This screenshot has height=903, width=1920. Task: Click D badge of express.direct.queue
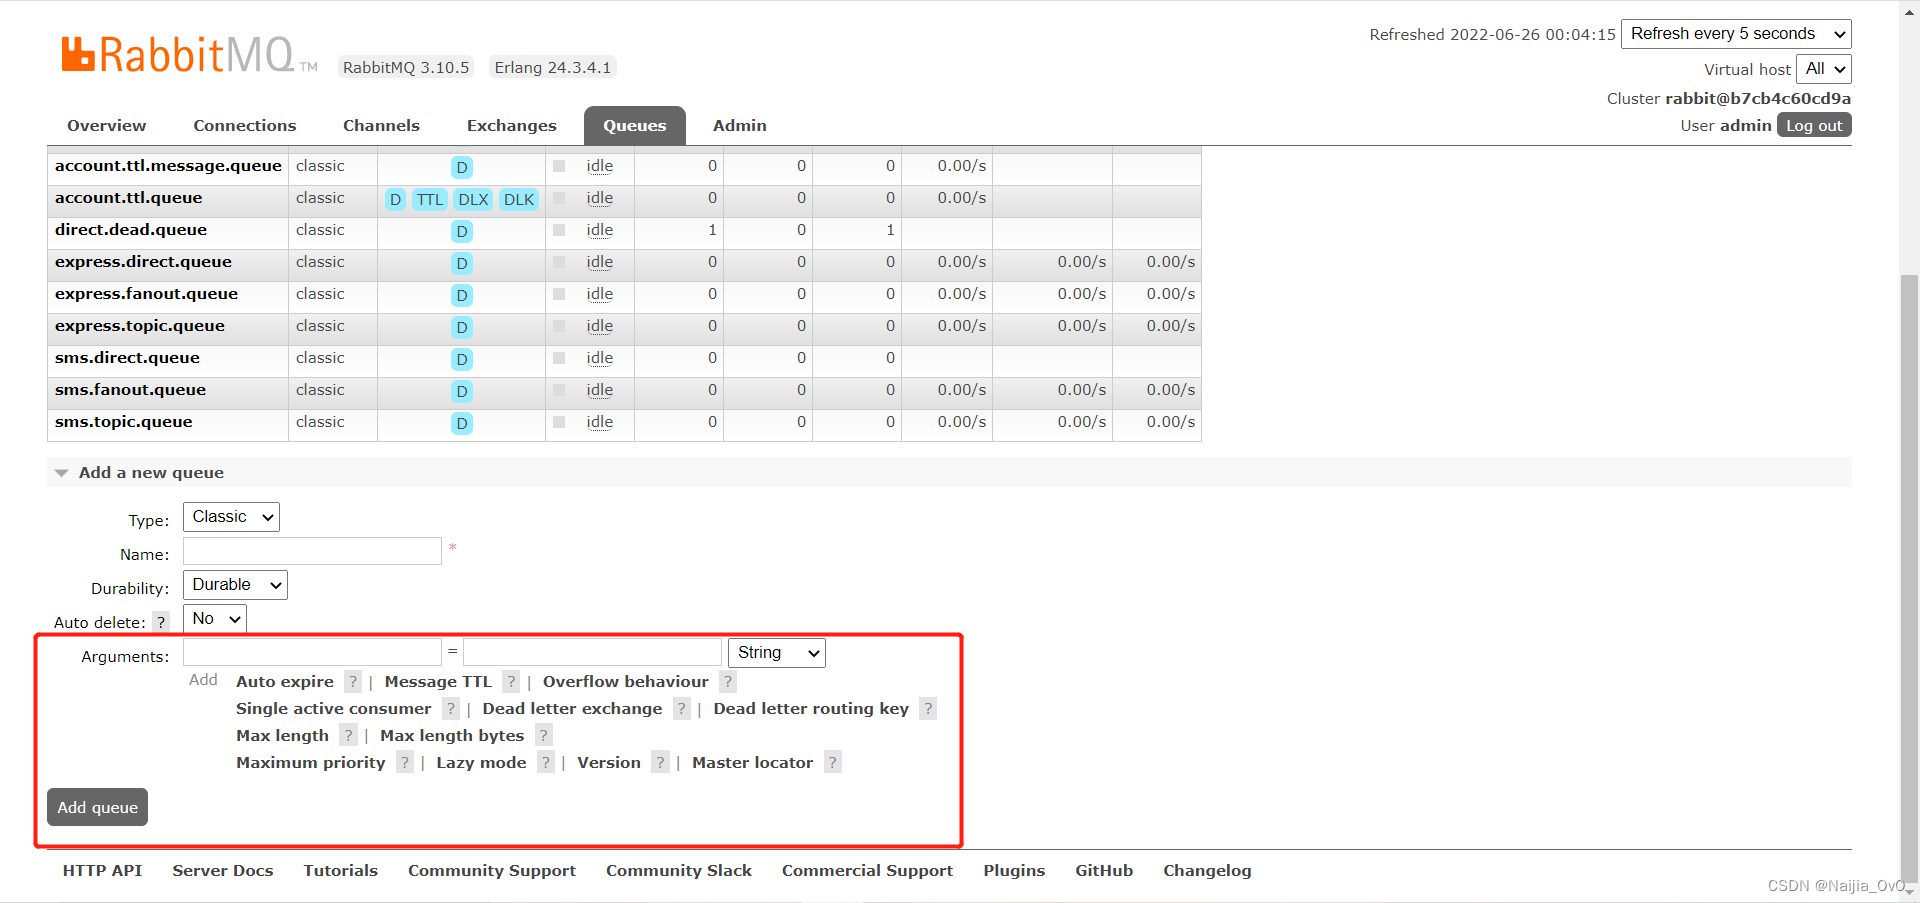[462, 263]
